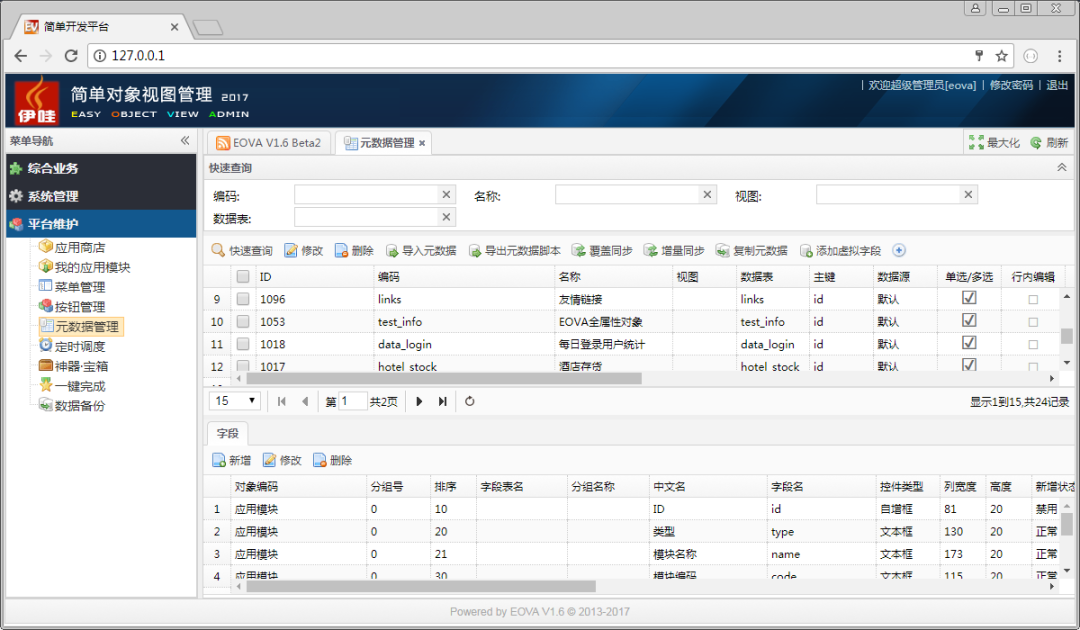Click 导出元数据脚本 export button
Image resolution: width=1080 pixels, height=630 pixels.
pyautogui.click(x=514, y=251)
